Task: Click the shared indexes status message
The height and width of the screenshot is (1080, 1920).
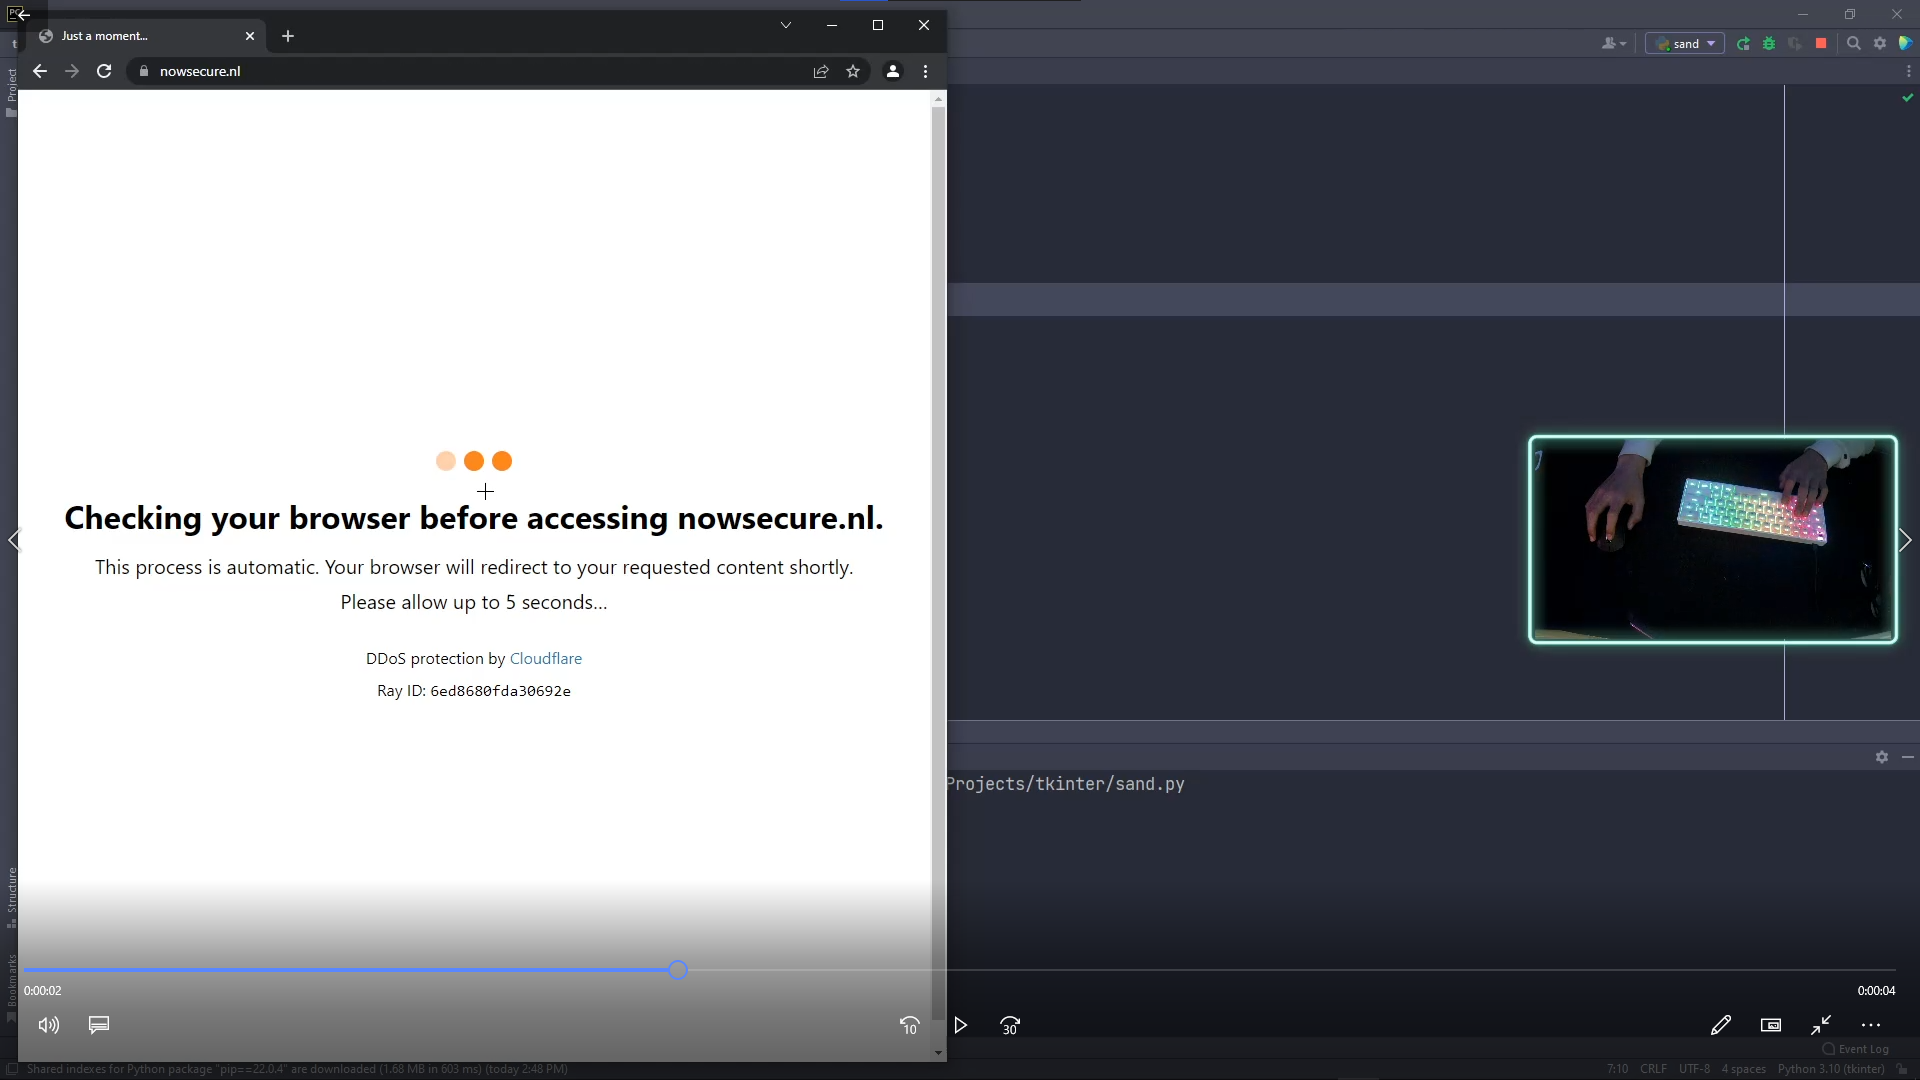Action: click(x=297, y=1069)
